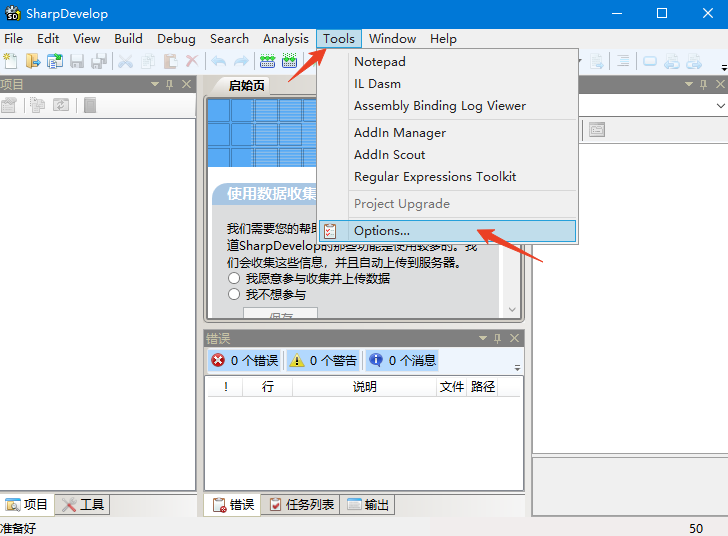Toggle the 0 个错误 errors filter
728x536 pixels.
(x=244, y=360)
